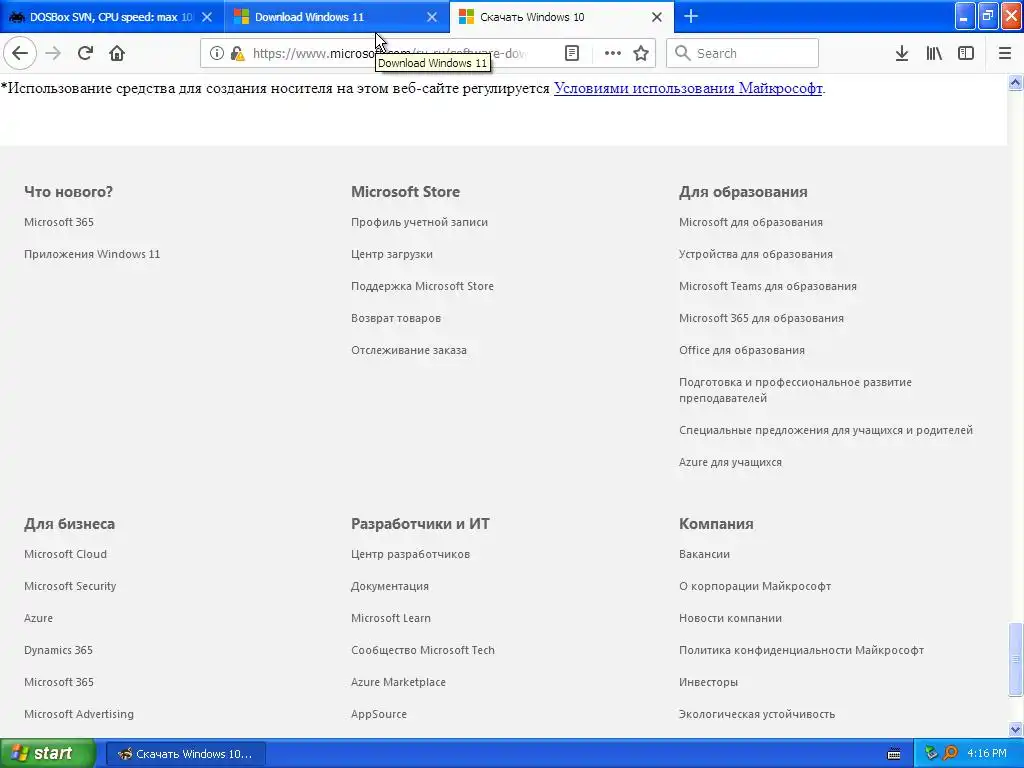Viewport: 1024px width, 768px height.
Task: Open Поддержка Microsoft Store link
Action: tap(423, 286)
